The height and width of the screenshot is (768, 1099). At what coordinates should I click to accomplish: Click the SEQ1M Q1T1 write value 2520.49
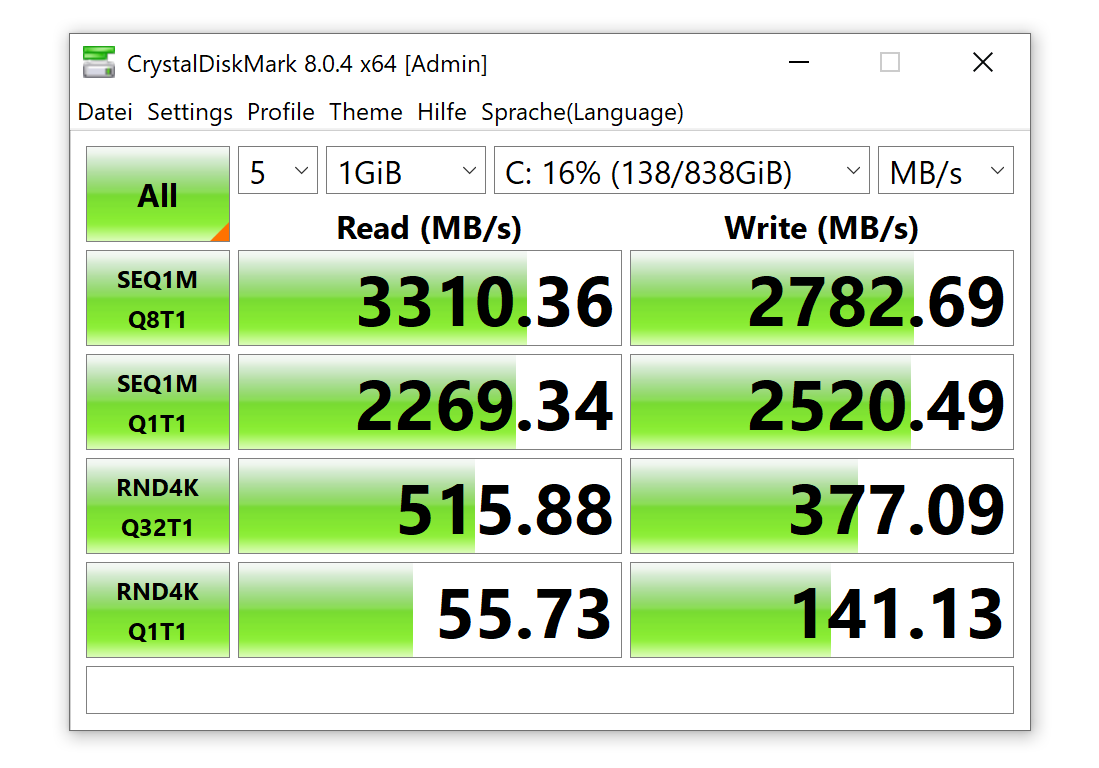point(821,402)
